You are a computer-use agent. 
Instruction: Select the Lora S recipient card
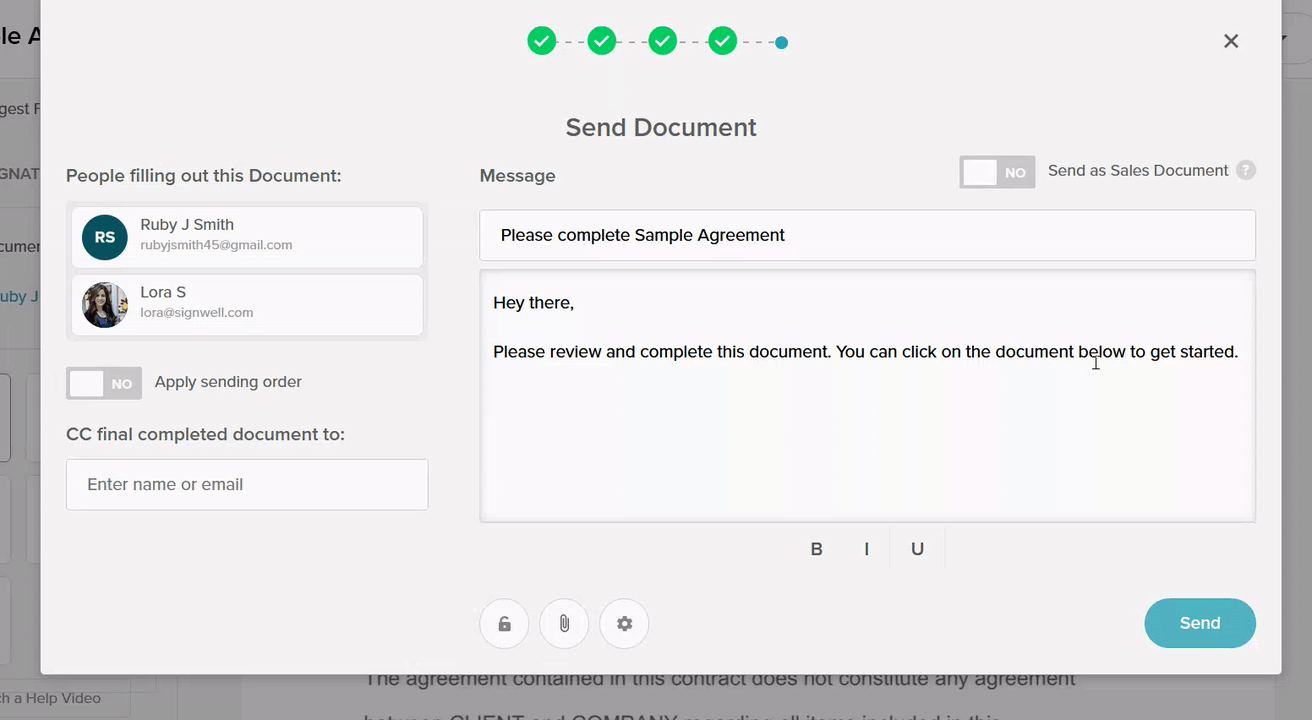(246, 304)
